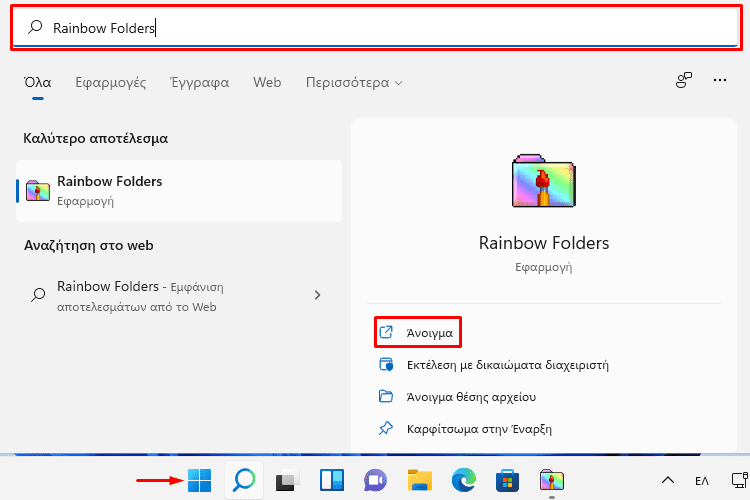750x500 pixels.
Task: Expand the Περισσότερα dropdown
Action: pyautogui.click(x=354, y=82)
